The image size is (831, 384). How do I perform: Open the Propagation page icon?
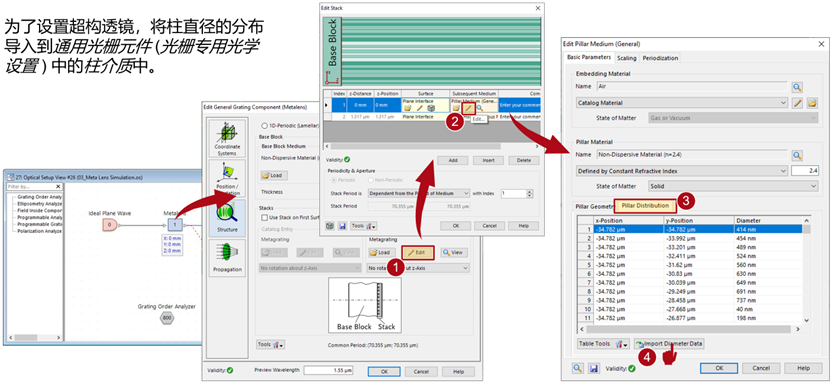(x=227, y=257)
